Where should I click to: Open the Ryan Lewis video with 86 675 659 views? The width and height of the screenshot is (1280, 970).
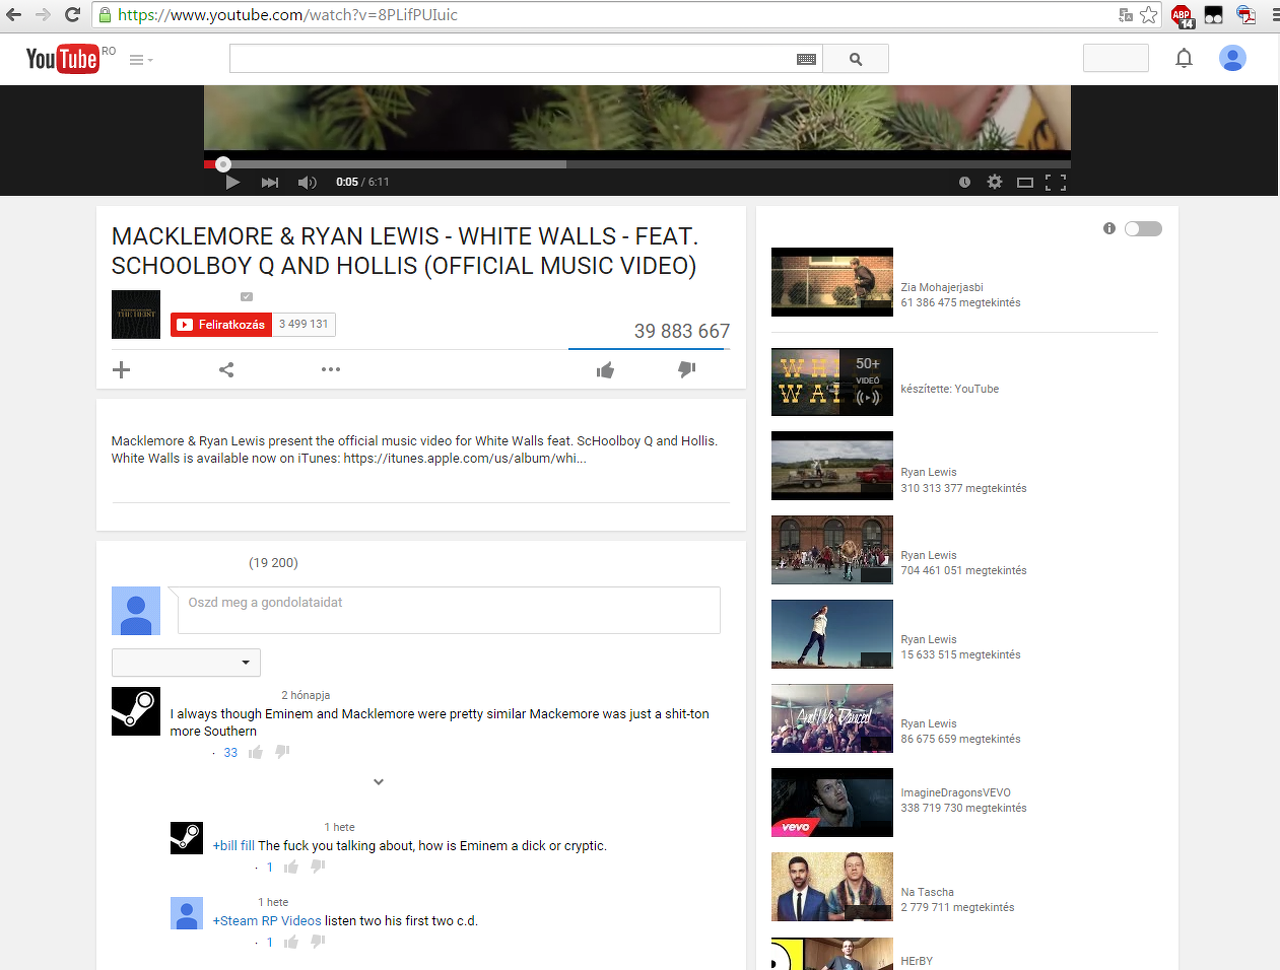click(x=832, y=718)
